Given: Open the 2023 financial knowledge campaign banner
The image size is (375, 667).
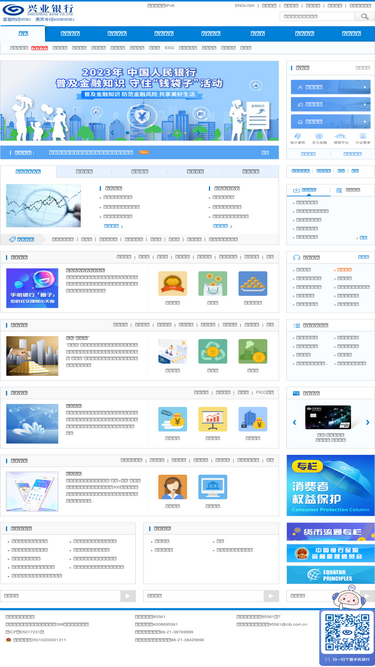Looking at the screenshot, I should pos(139,101).
